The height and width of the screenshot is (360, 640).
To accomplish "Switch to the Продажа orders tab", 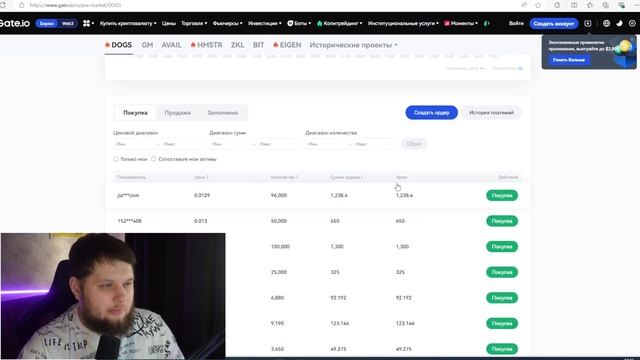I will [178, 113].
